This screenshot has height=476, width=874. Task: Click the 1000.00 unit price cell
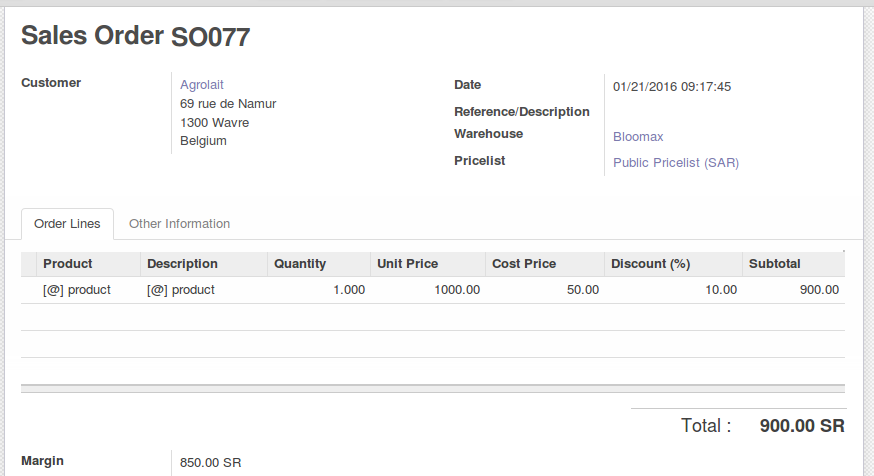[x=428, y=290]
